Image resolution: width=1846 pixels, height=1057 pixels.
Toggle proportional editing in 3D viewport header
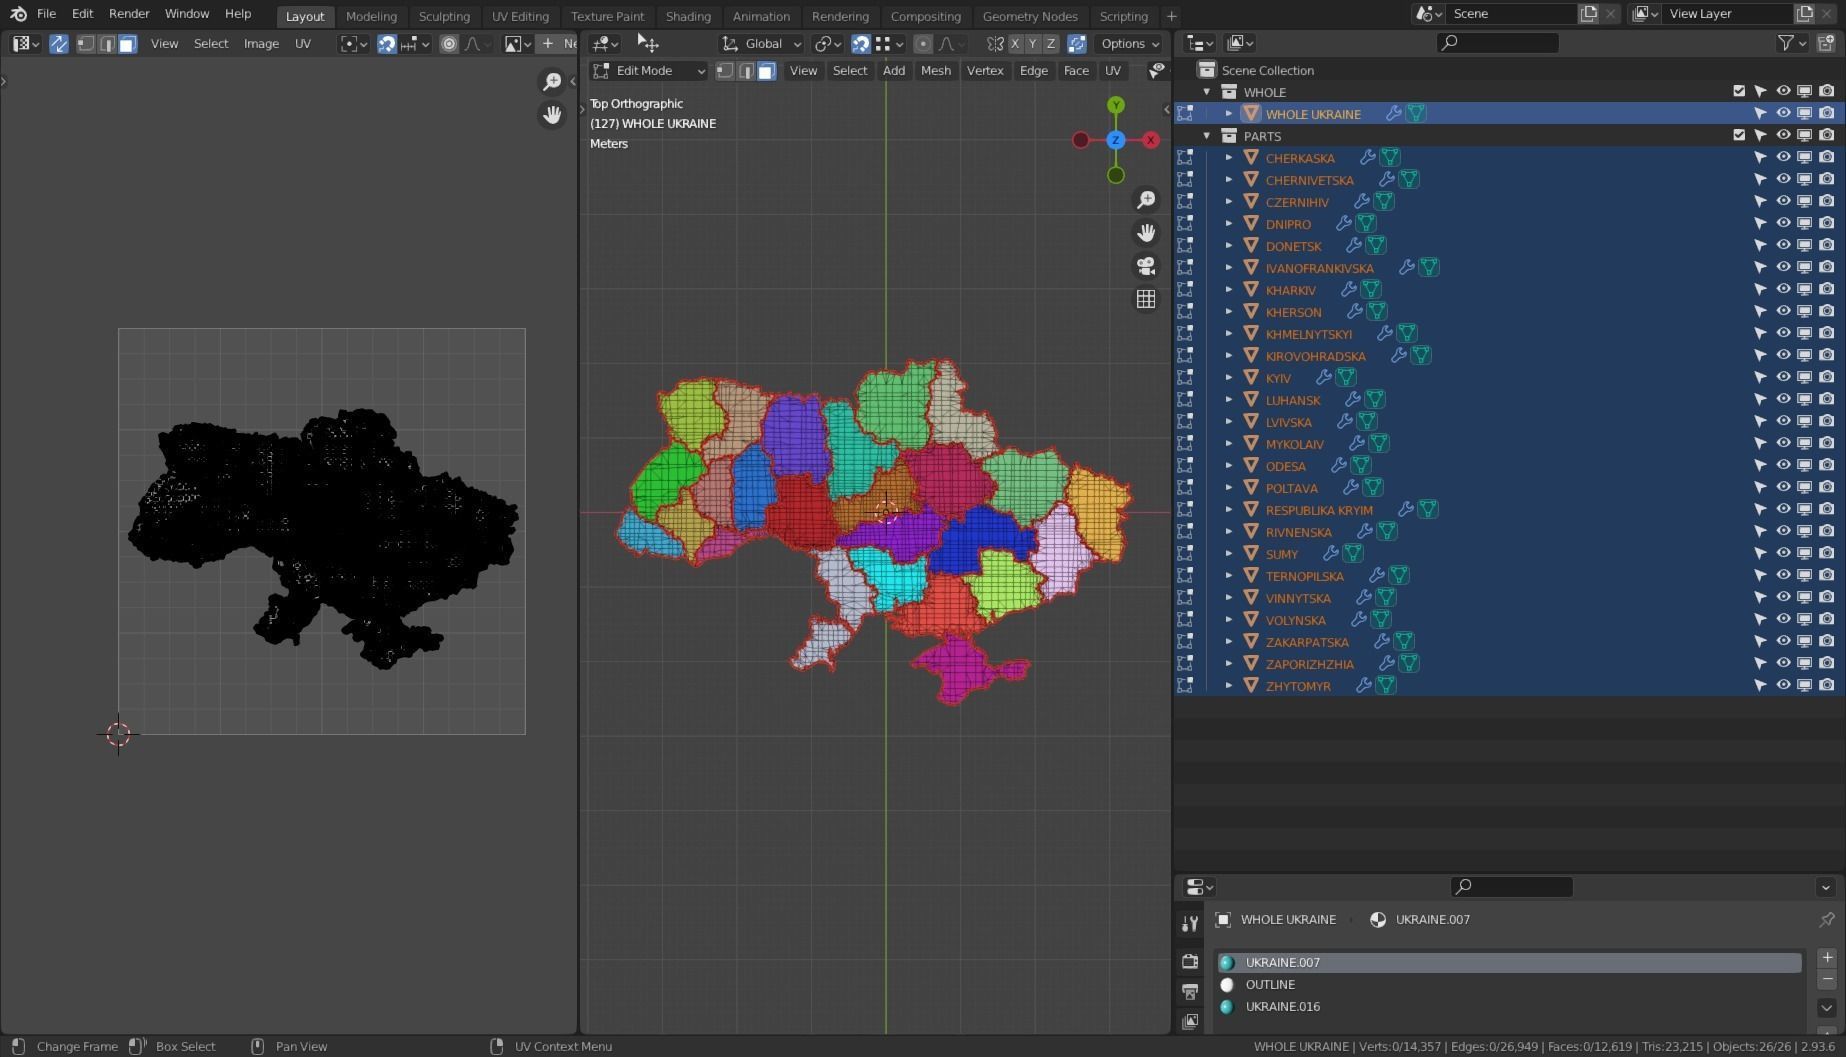point(923,44)
